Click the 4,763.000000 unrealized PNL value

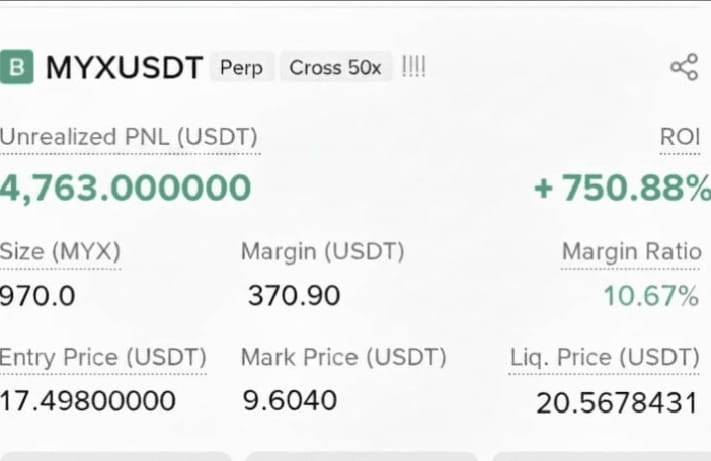point(125,188)
